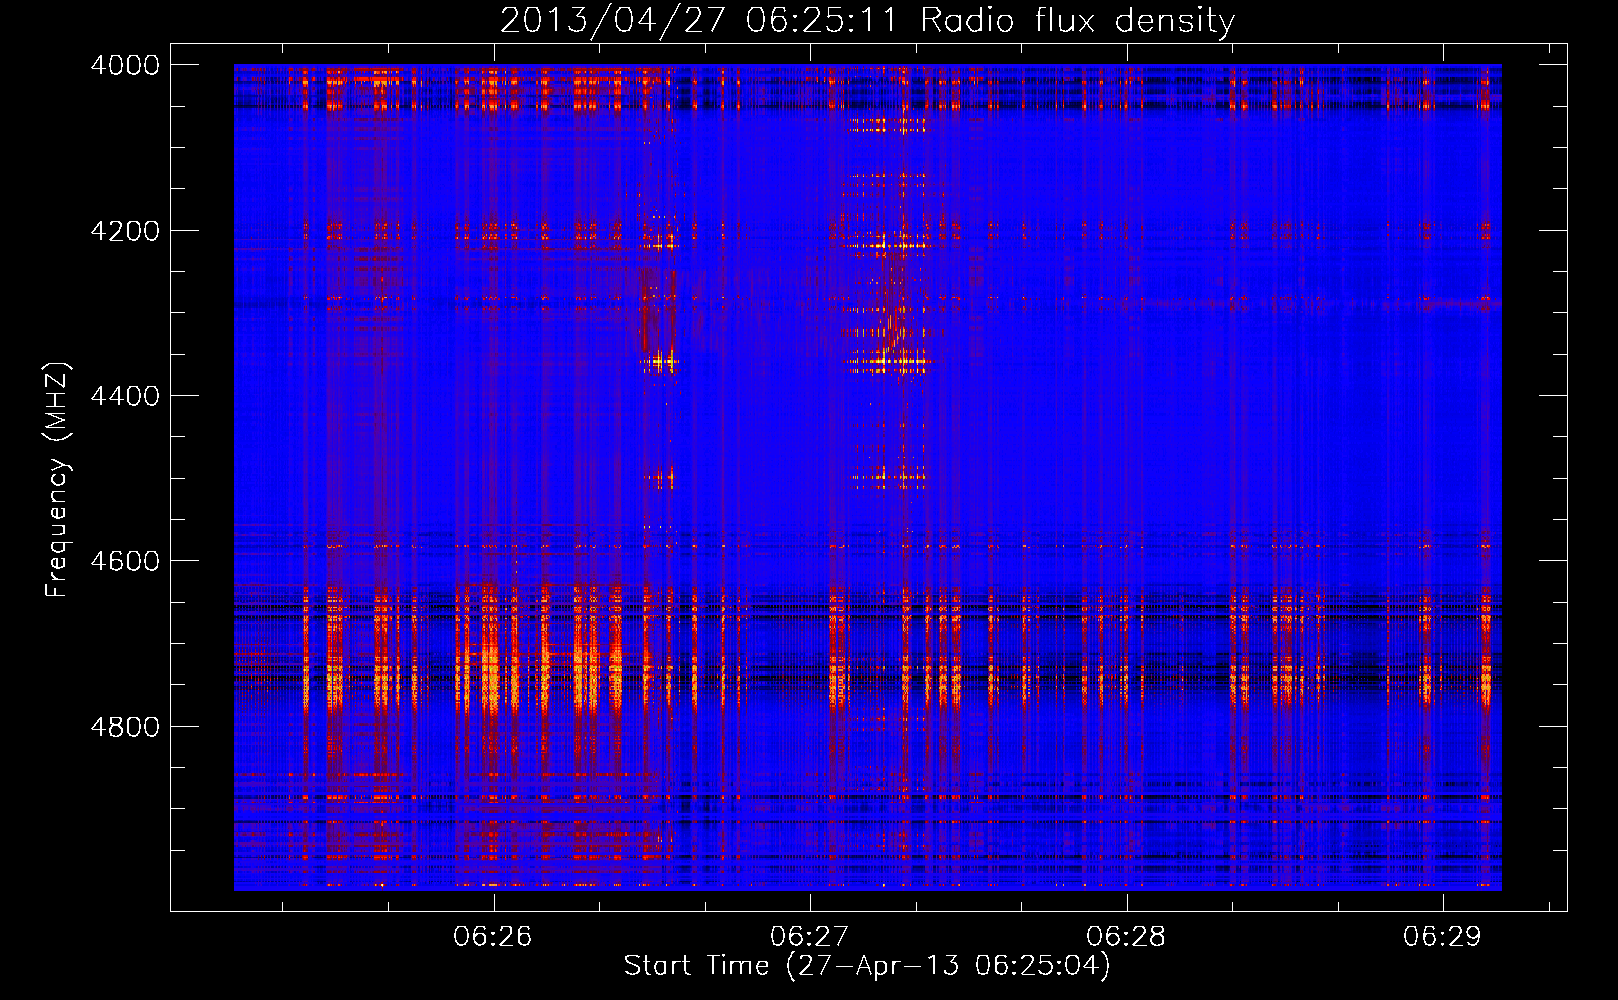Click the '4600' frequency axis label
This screenshot has height=1000, width=1618.
125,561
